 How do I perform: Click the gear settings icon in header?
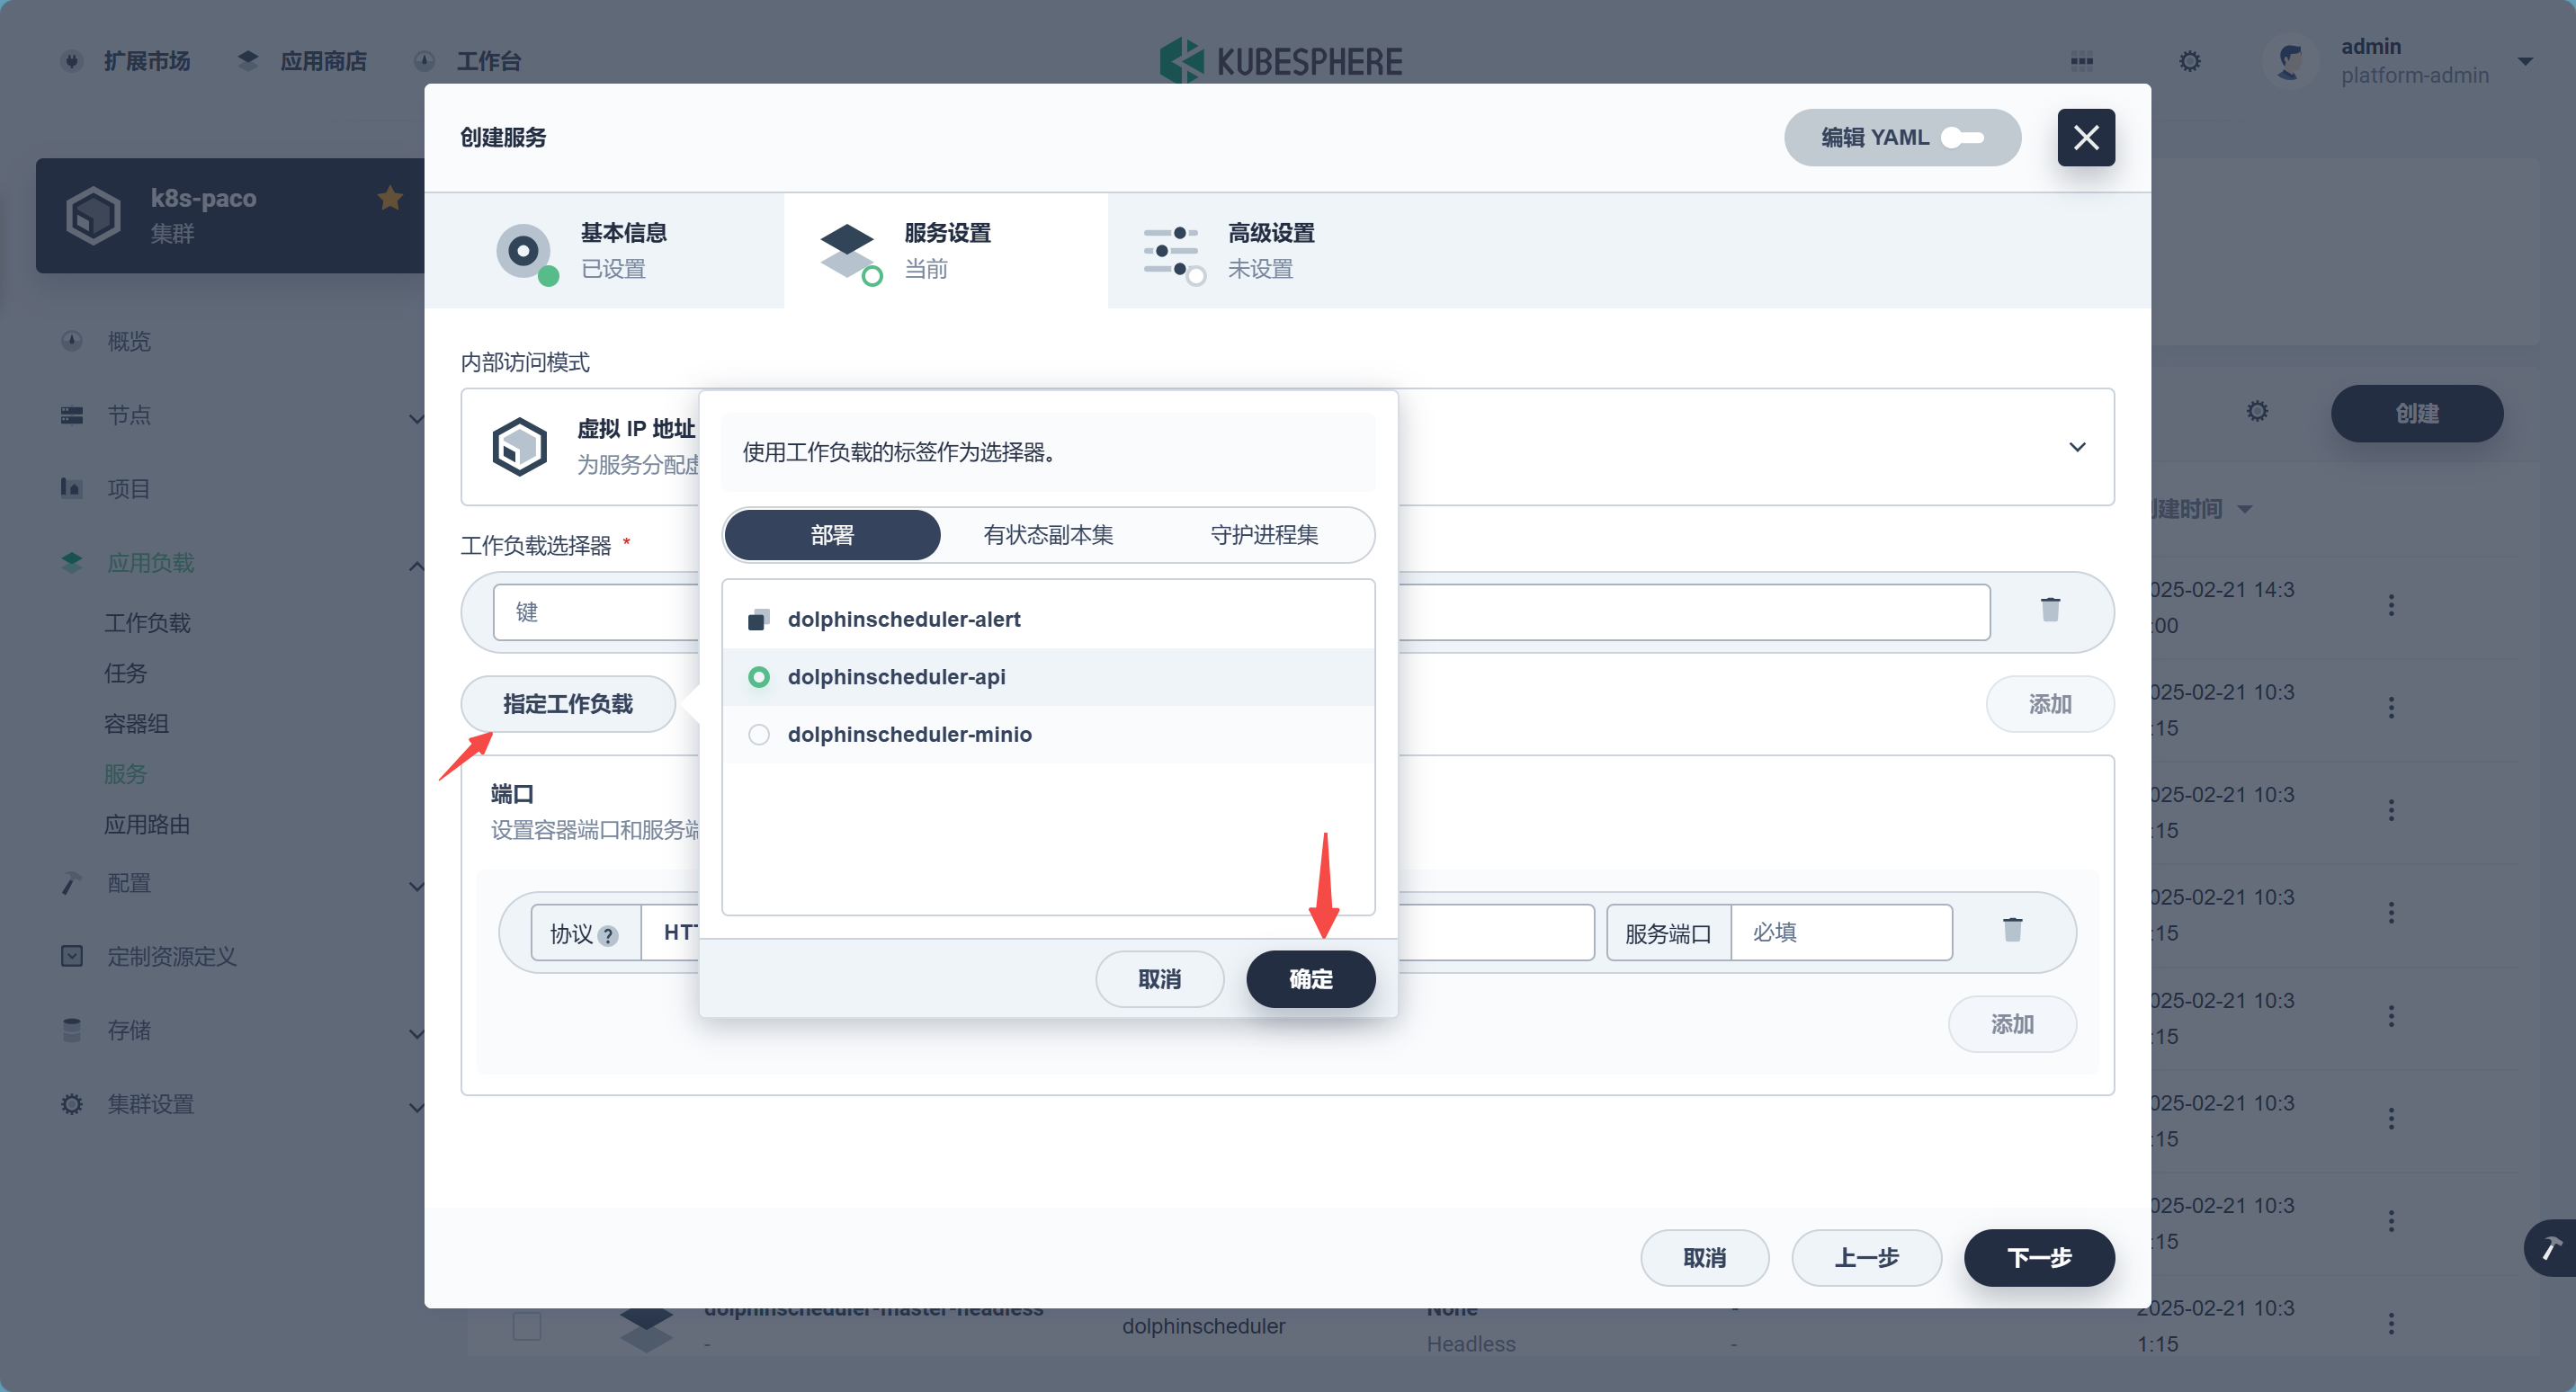[2189, 61]
